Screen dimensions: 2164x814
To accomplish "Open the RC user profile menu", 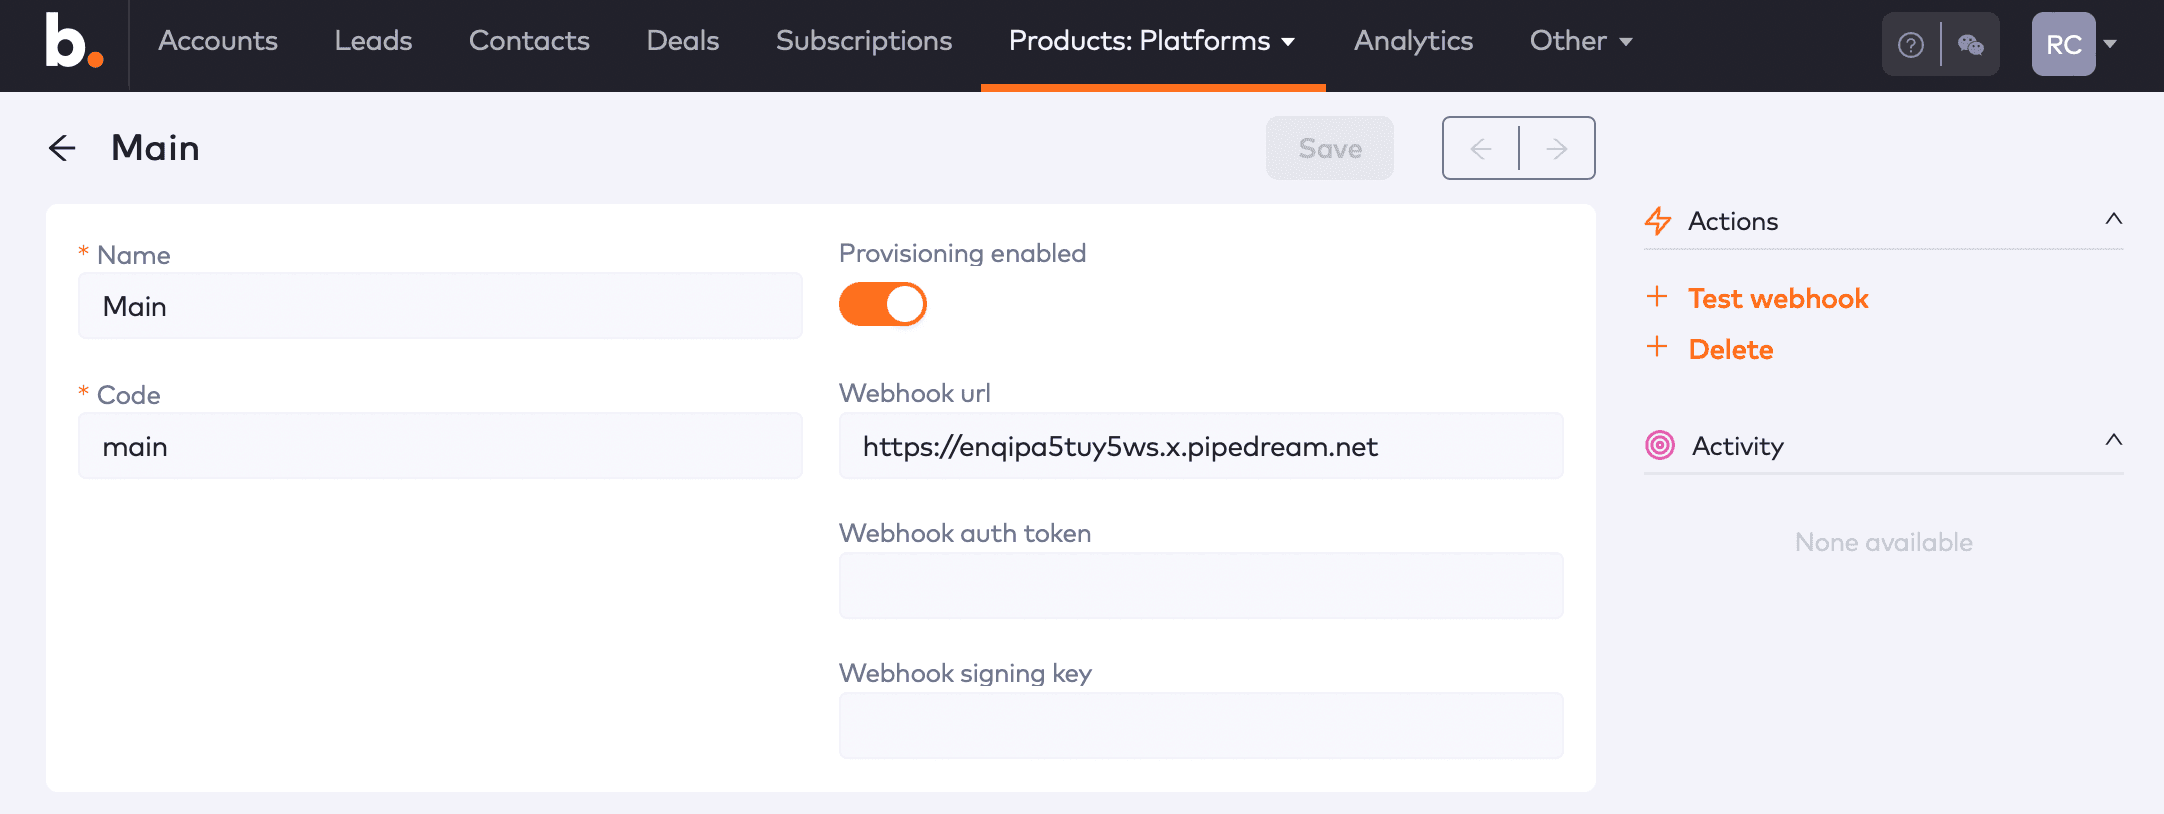I will point(2076,44).
